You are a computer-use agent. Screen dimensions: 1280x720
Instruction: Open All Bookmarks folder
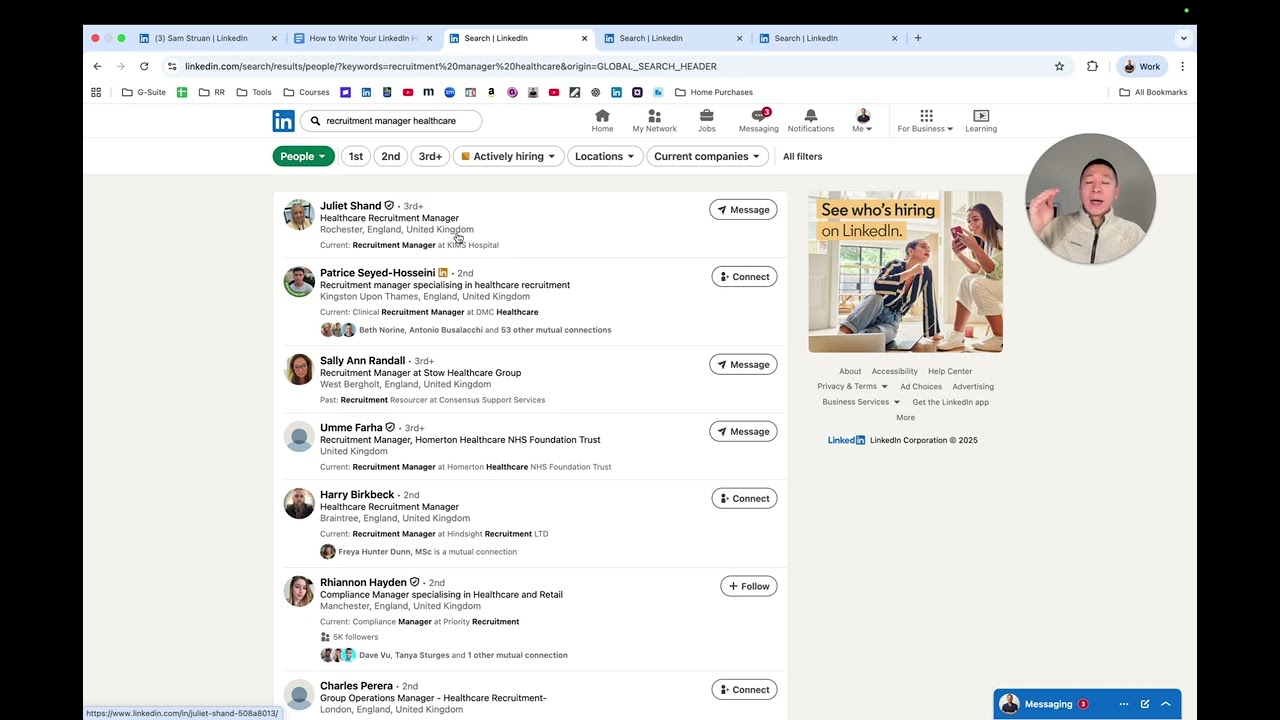tap(1153, 92)
